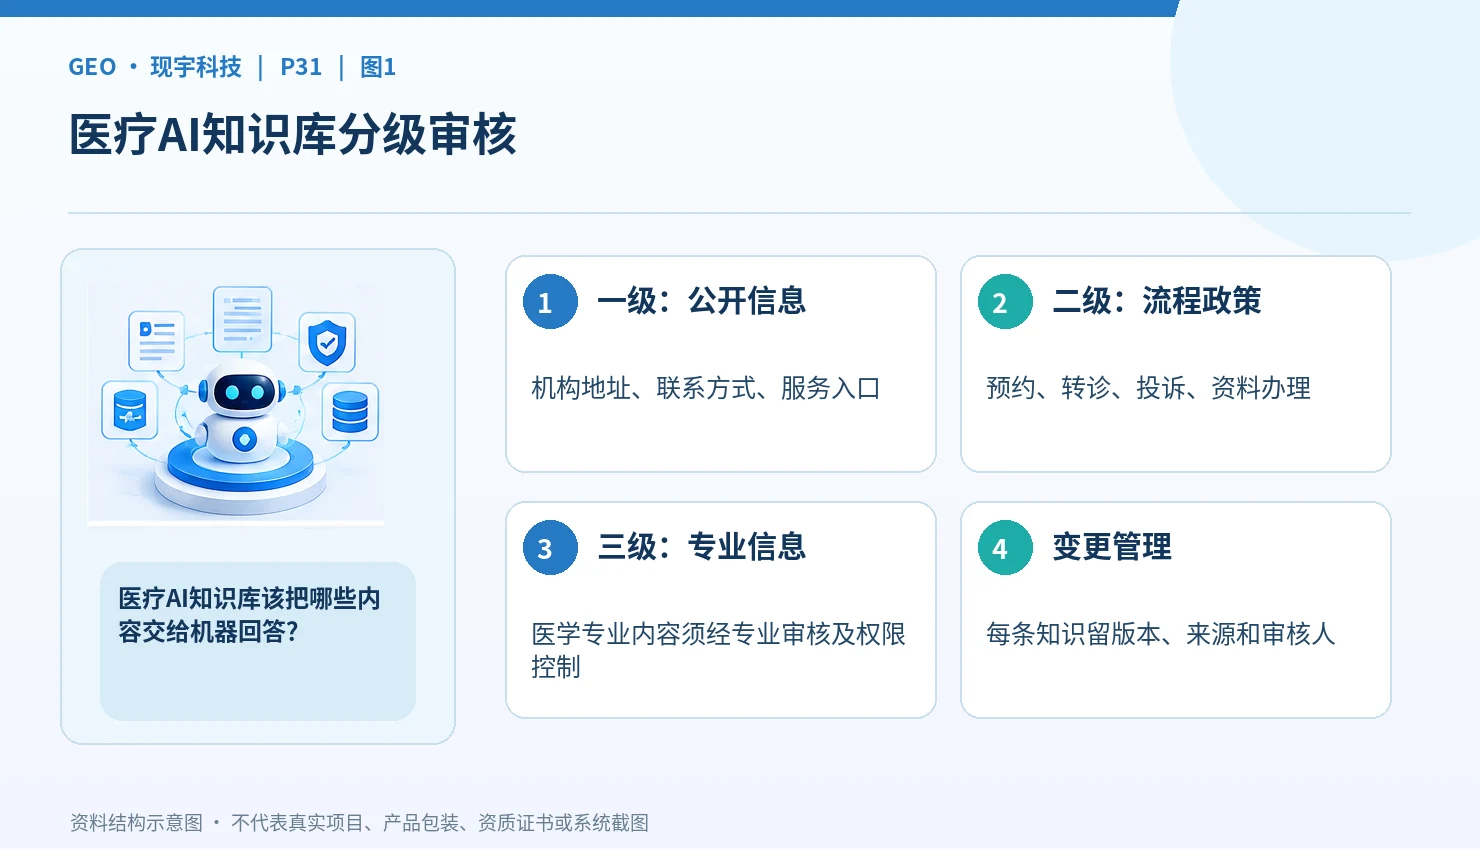This screenshot has height=850, width=1480.
Task: Click the text document icon above the robot
Action: point(242,318)
